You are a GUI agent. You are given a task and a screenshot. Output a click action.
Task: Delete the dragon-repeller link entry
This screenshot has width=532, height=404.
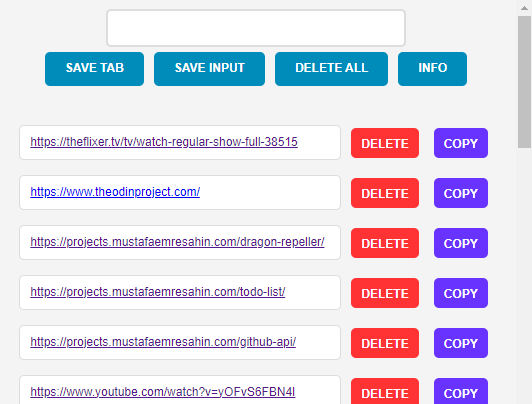(385, 243)
